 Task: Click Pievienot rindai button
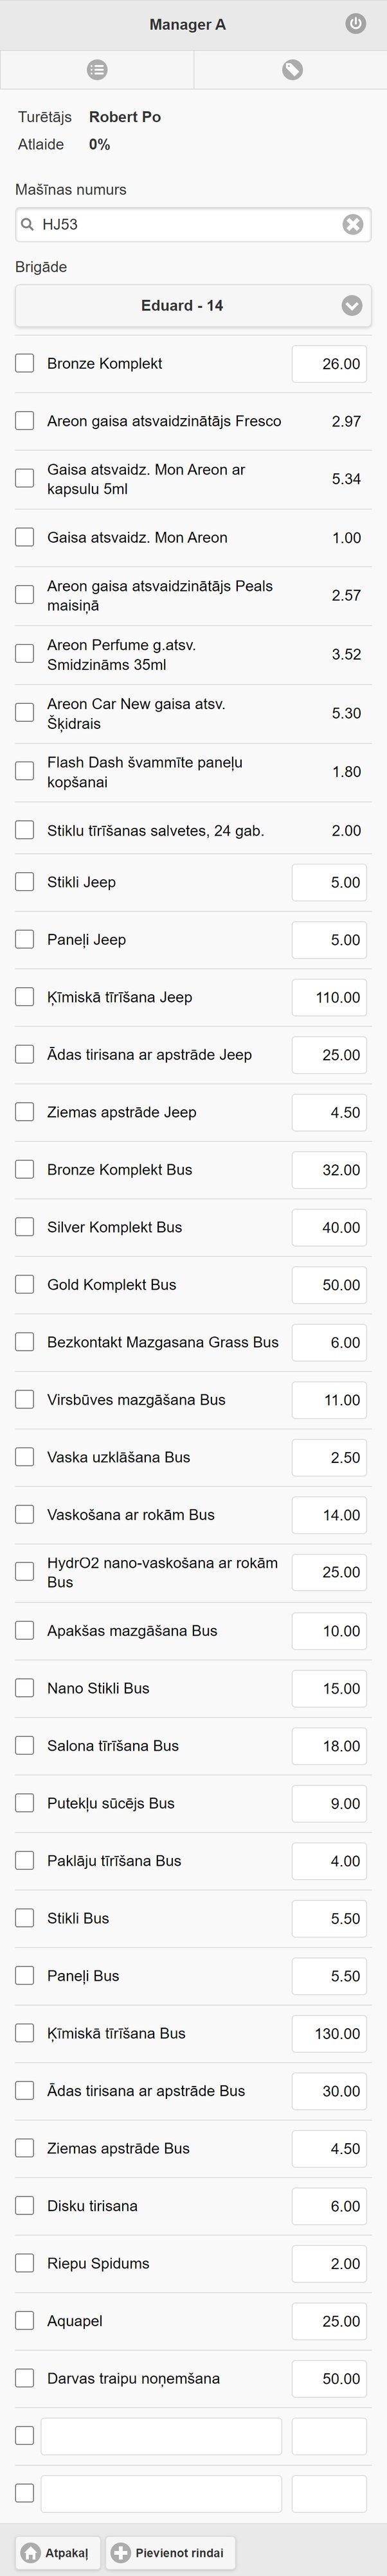[x=170, y=2552]
